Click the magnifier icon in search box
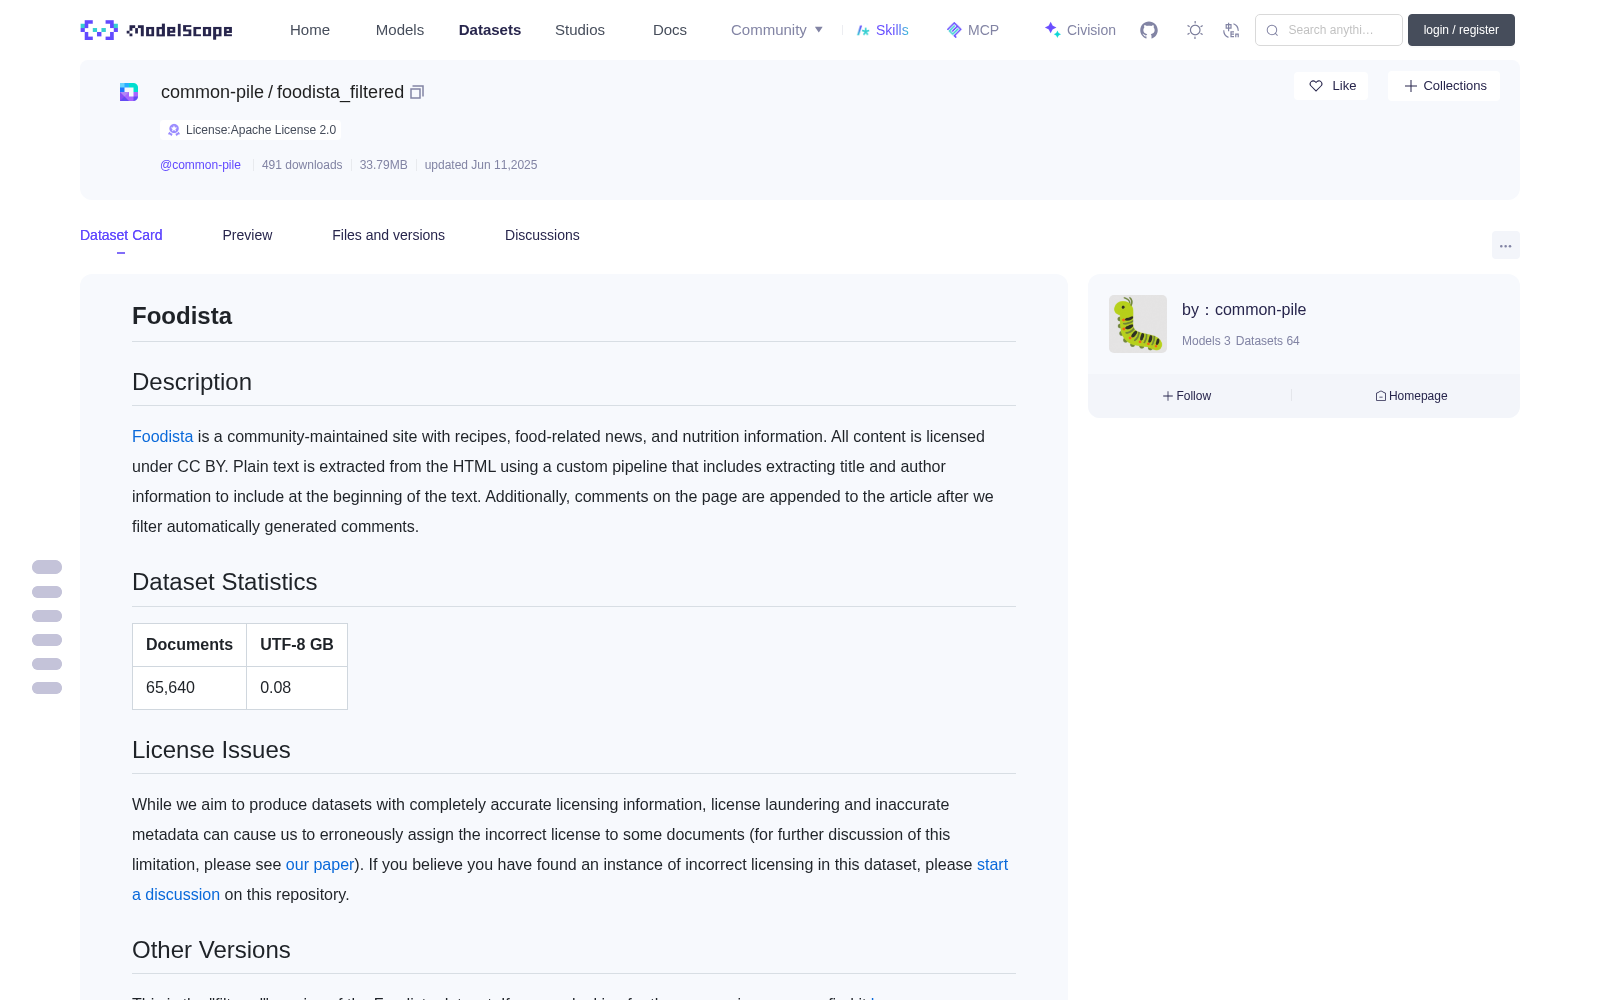This screenshot has width=1600, height=1000. 1273,30
